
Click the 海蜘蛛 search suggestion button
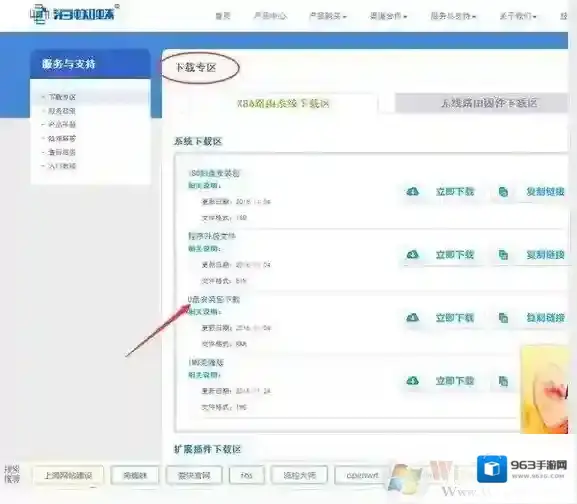tap(135, 475)
